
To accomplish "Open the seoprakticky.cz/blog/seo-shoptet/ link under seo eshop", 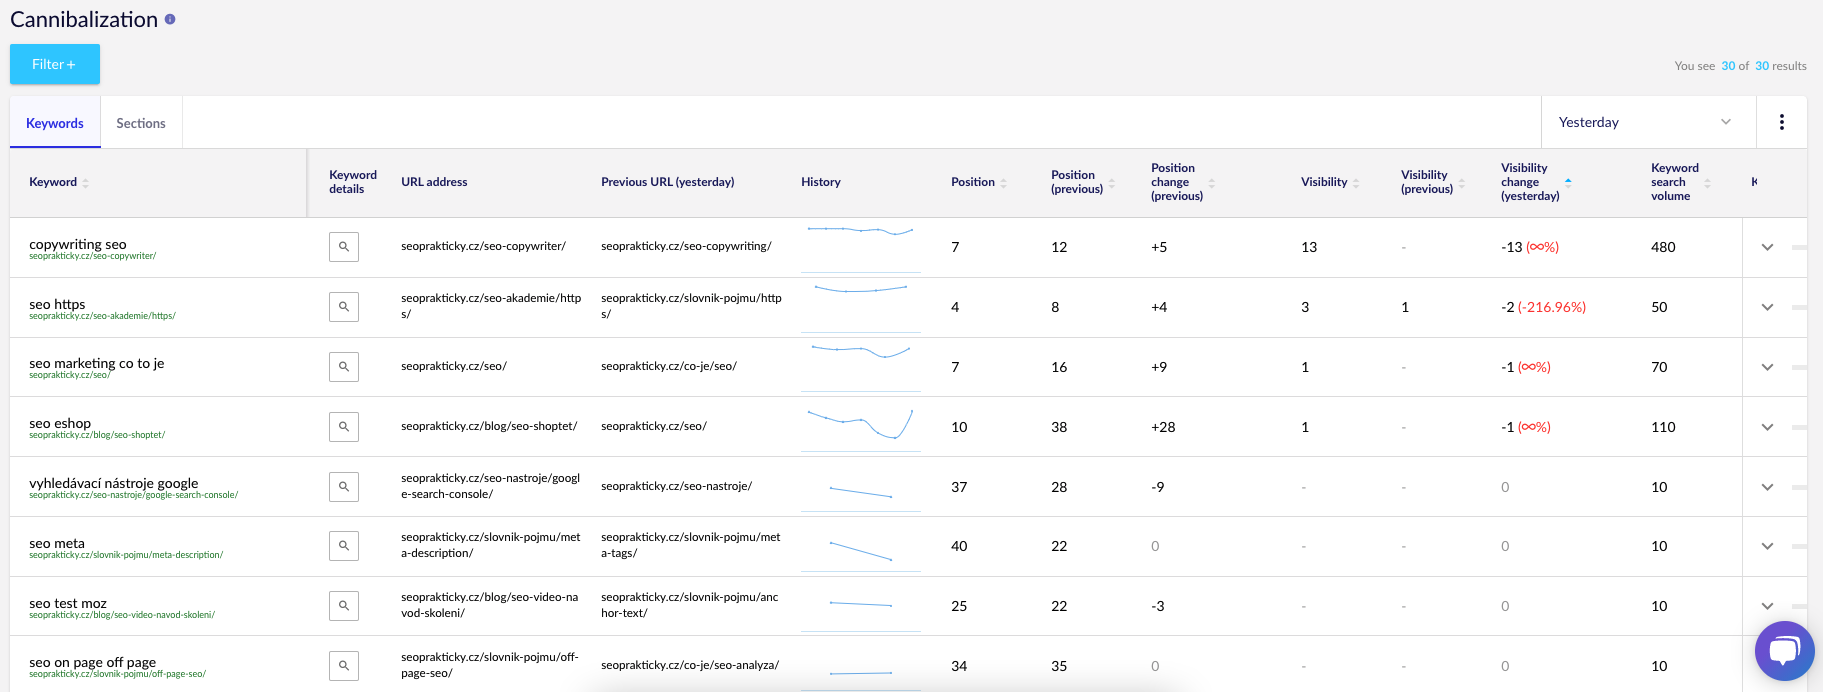I will [97, 435].
